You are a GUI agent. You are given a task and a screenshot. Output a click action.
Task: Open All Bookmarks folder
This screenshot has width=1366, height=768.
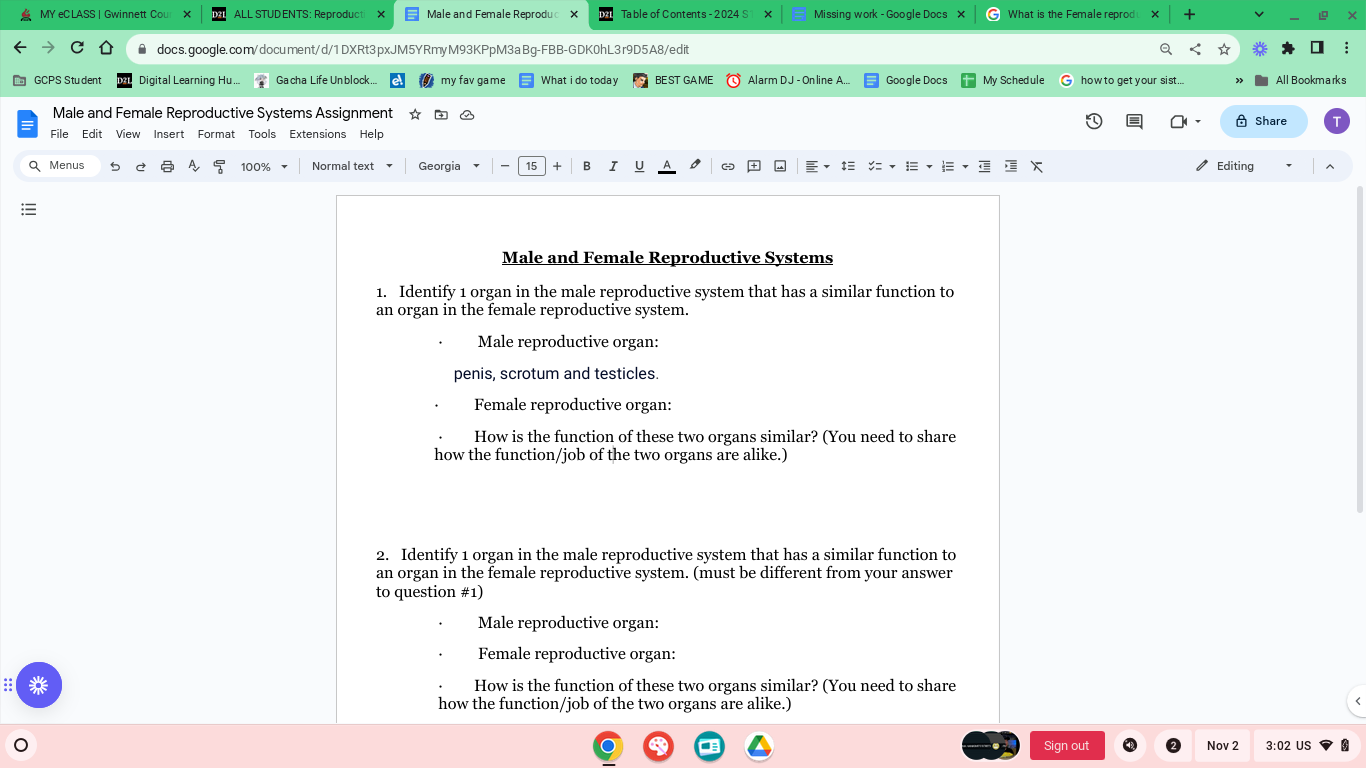click(1300, 80)
